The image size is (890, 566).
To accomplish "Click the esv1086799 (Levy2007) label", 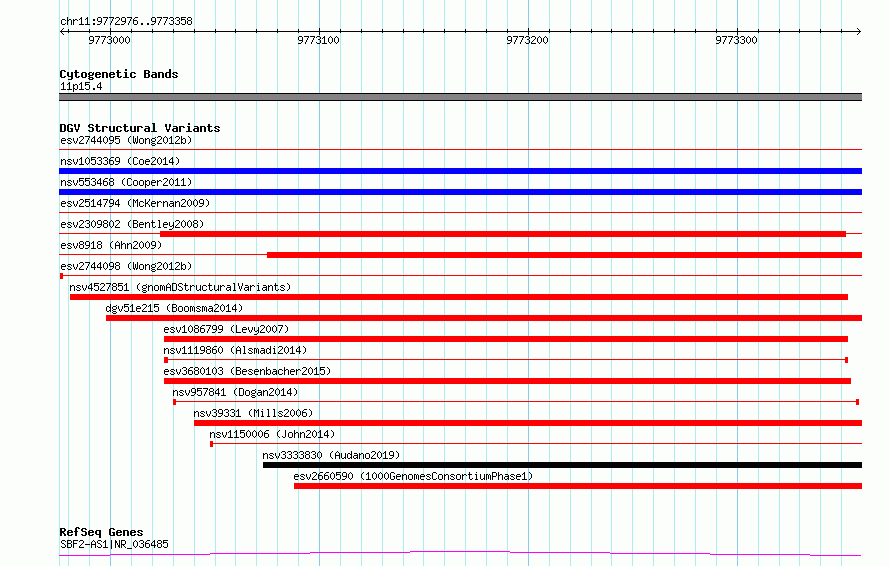I will pyautogui.click(x=226, y=329).
